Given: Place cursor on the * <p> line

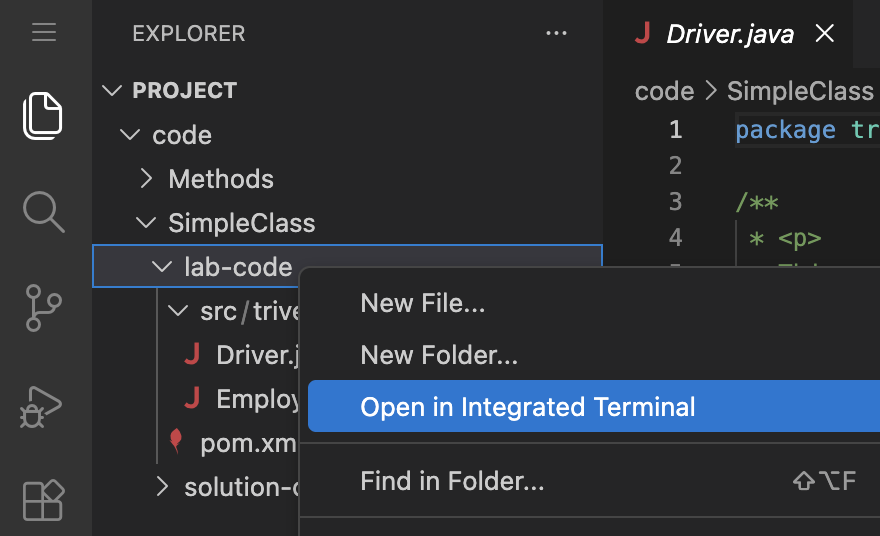Looking at the screenshot, I should click(785, 238).
